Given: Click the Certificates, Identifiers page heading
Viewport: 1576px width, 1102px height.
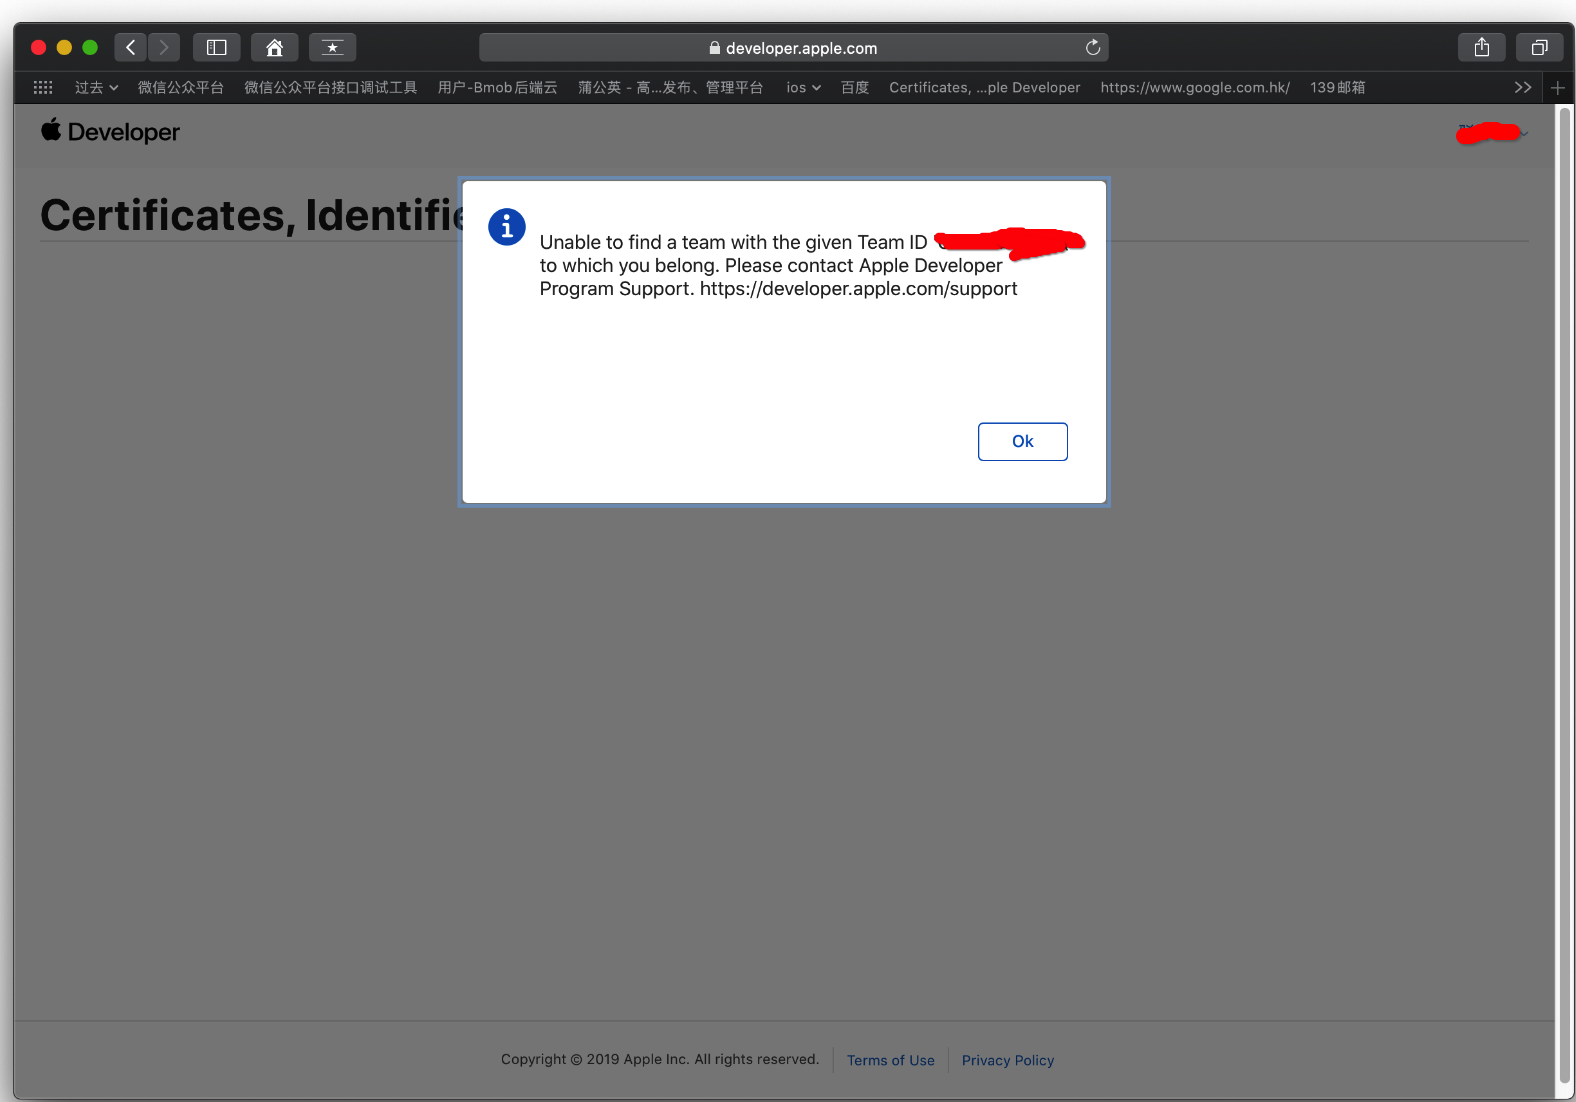Looking at the screenshot, I should (250, 215).
